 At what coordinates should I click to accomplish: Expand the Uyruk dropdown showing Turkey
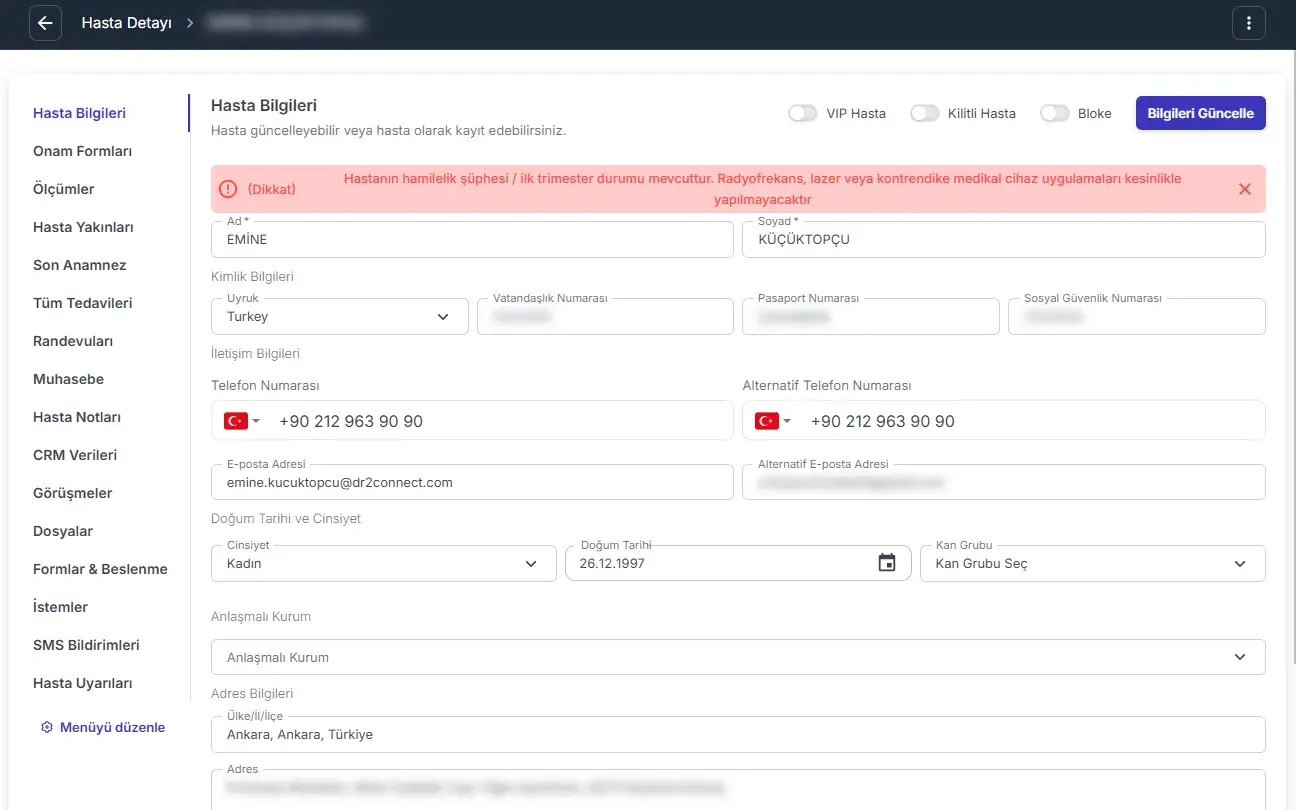[340, 316]
